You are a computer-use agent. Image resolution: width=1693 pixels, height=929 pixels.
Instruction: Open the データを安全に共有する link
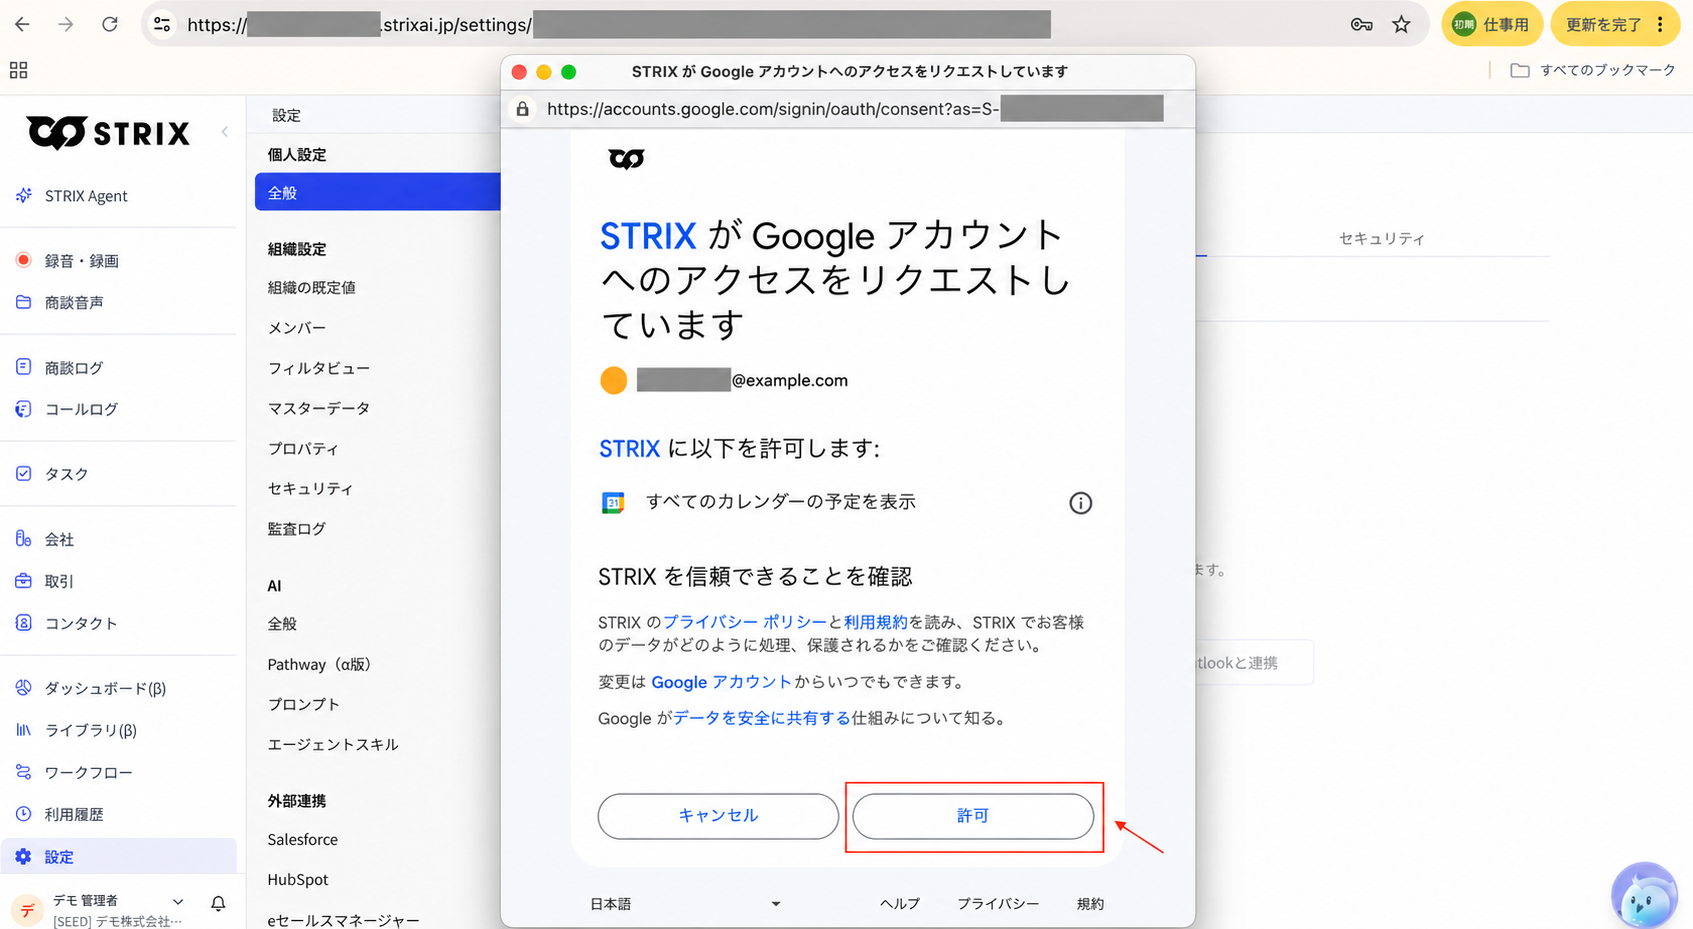point(761,718)
